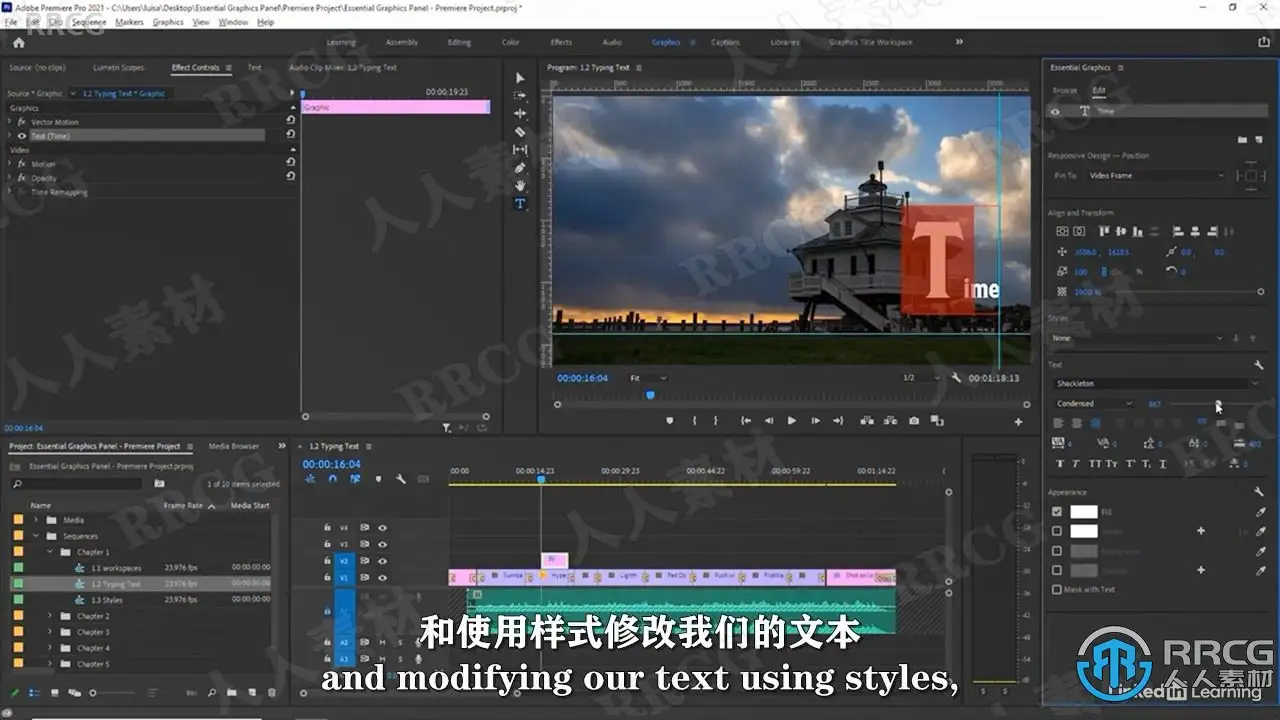Toggle visibility of the Time text layer
Viewport: 1280px width, 720px height.
1055,111
